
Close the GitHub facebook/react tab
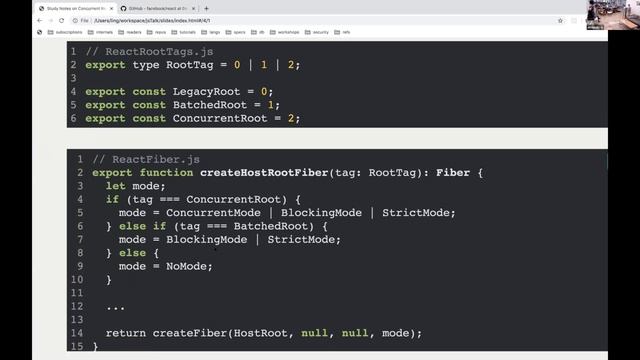coord(193,9)
